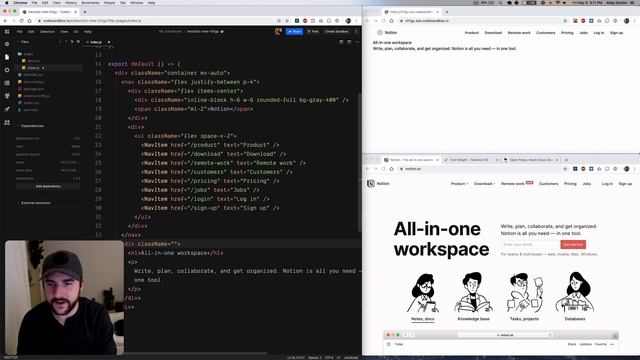Click Sign up link in preview navigation
The height and width of the screenshot is (360, 640).
[x=616, y=33]
